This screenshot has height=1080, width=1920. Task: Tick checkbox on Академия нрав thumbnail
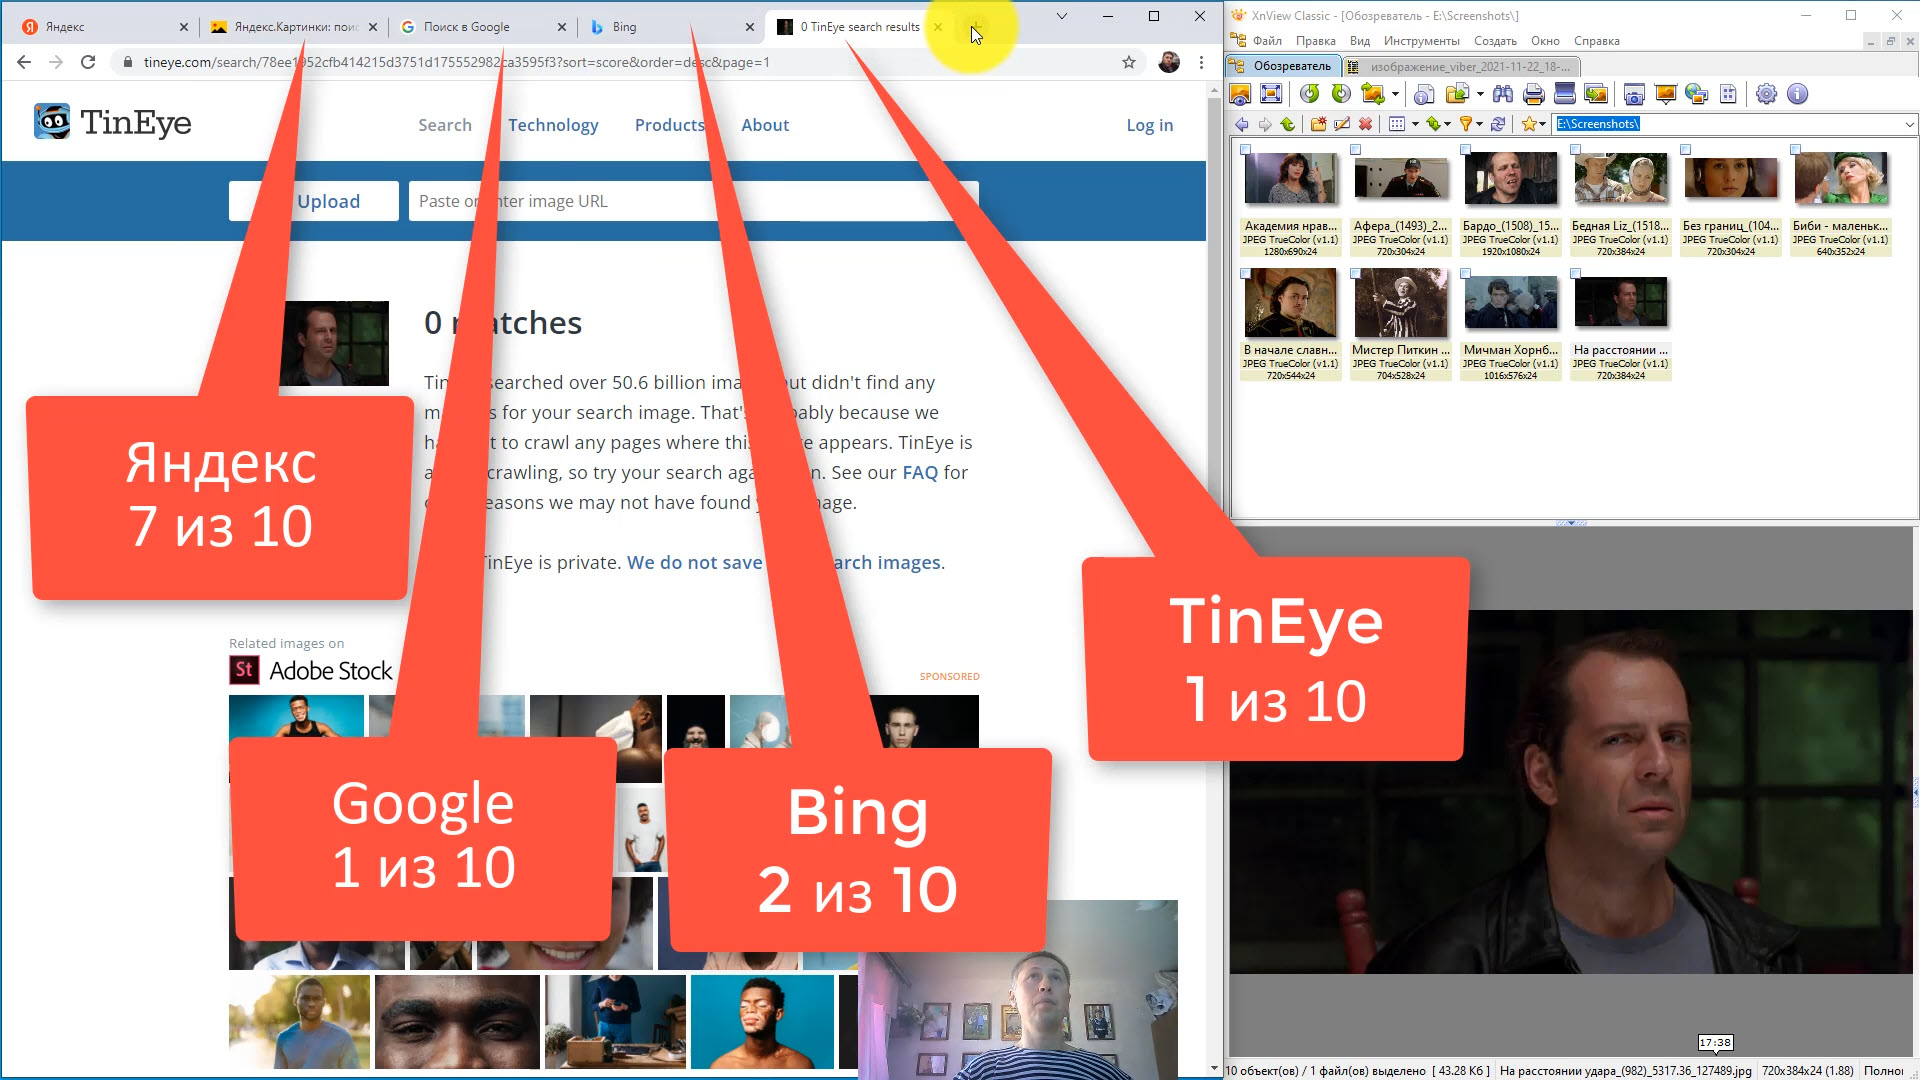click(x=1245, y=150)
